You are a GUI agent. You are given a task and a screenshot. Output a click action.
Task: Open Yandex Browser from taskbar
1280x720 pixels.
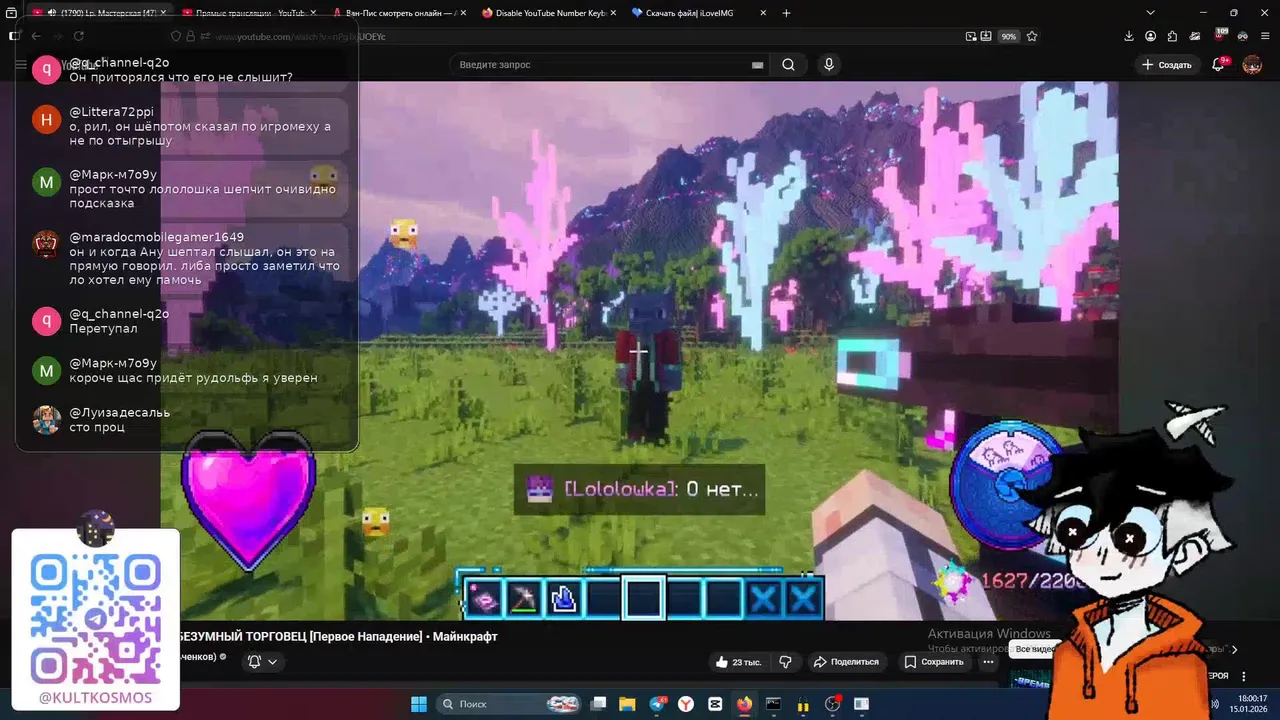(687, 704)
